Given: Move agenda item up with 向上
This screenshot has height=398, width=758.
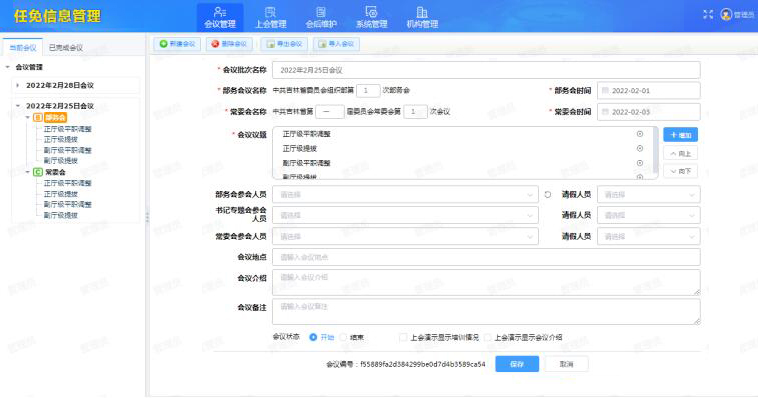Looking at the screenshot, I should (680, 154).
